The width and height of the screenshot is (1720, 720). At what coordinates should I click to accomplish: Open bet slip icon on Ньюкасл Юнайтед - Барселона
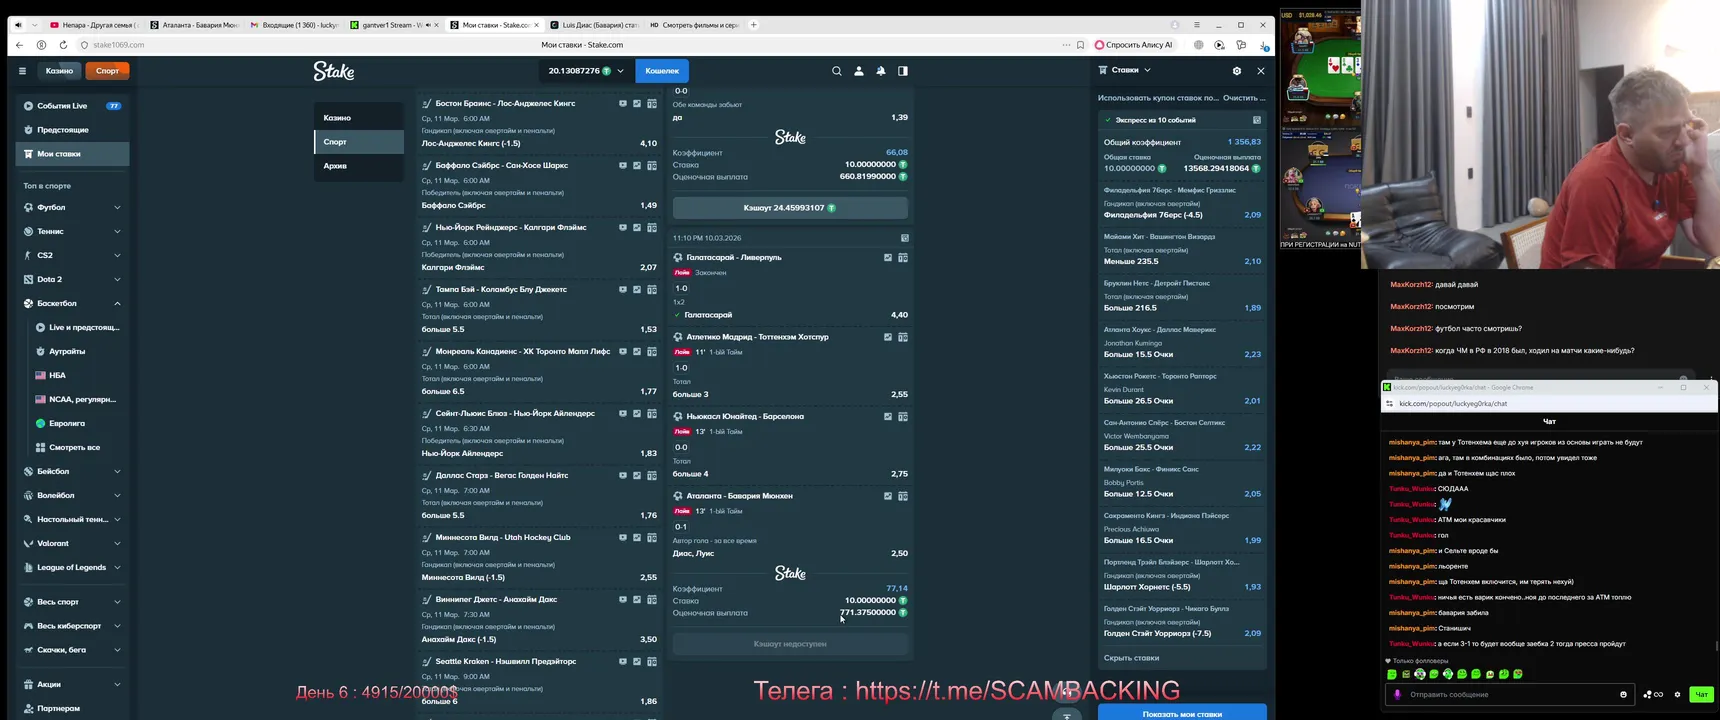tap(903, 417)
